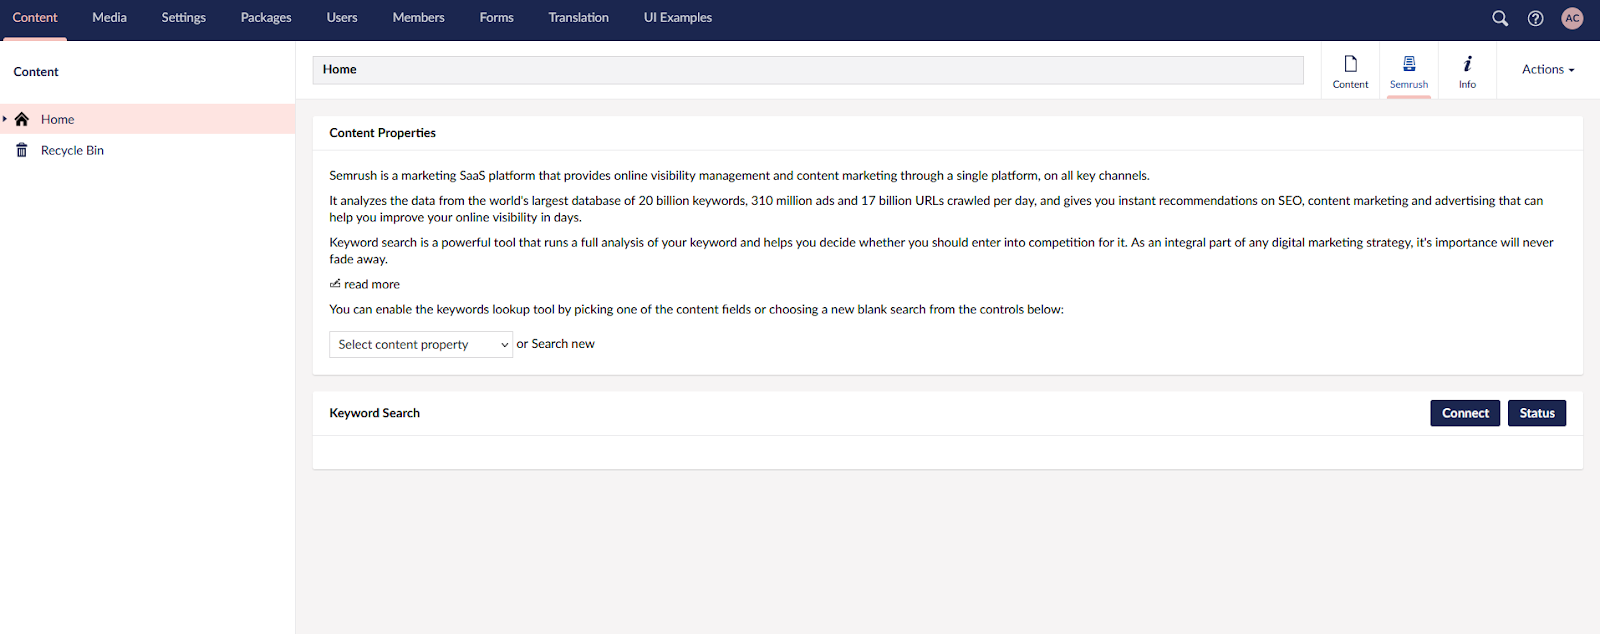Go to the Content section
Image resolution: width=1600 pixels, height=634 pixels.
[x=35, y=18]
